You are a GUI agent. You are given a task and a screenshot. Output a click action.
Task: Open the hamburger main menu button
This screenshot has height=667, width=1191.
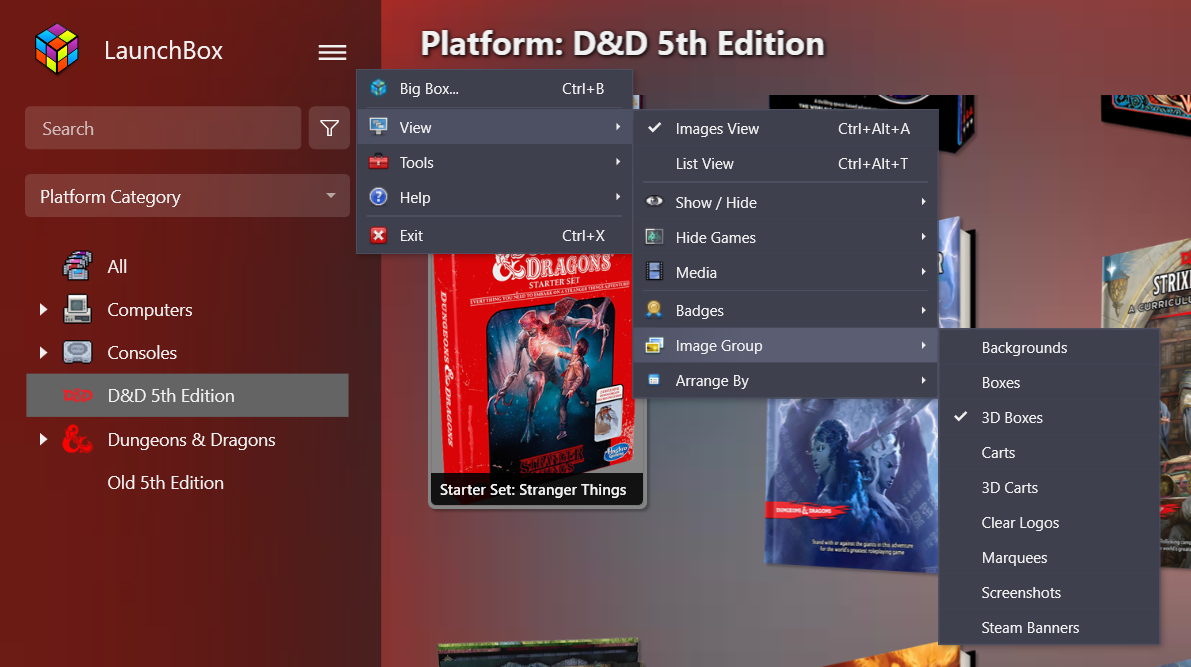(x=332, y=52)
